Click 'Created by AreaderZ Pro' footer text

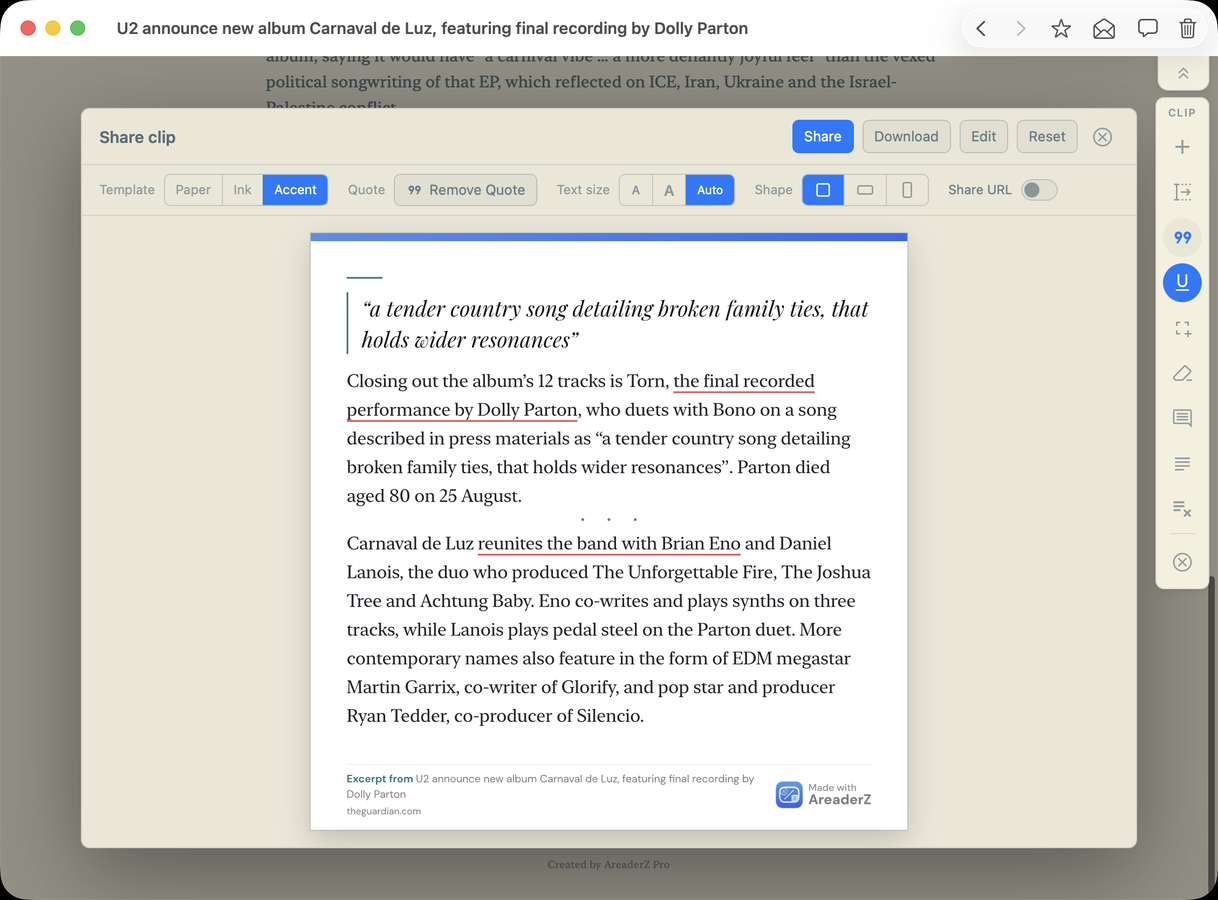[608, 864]
